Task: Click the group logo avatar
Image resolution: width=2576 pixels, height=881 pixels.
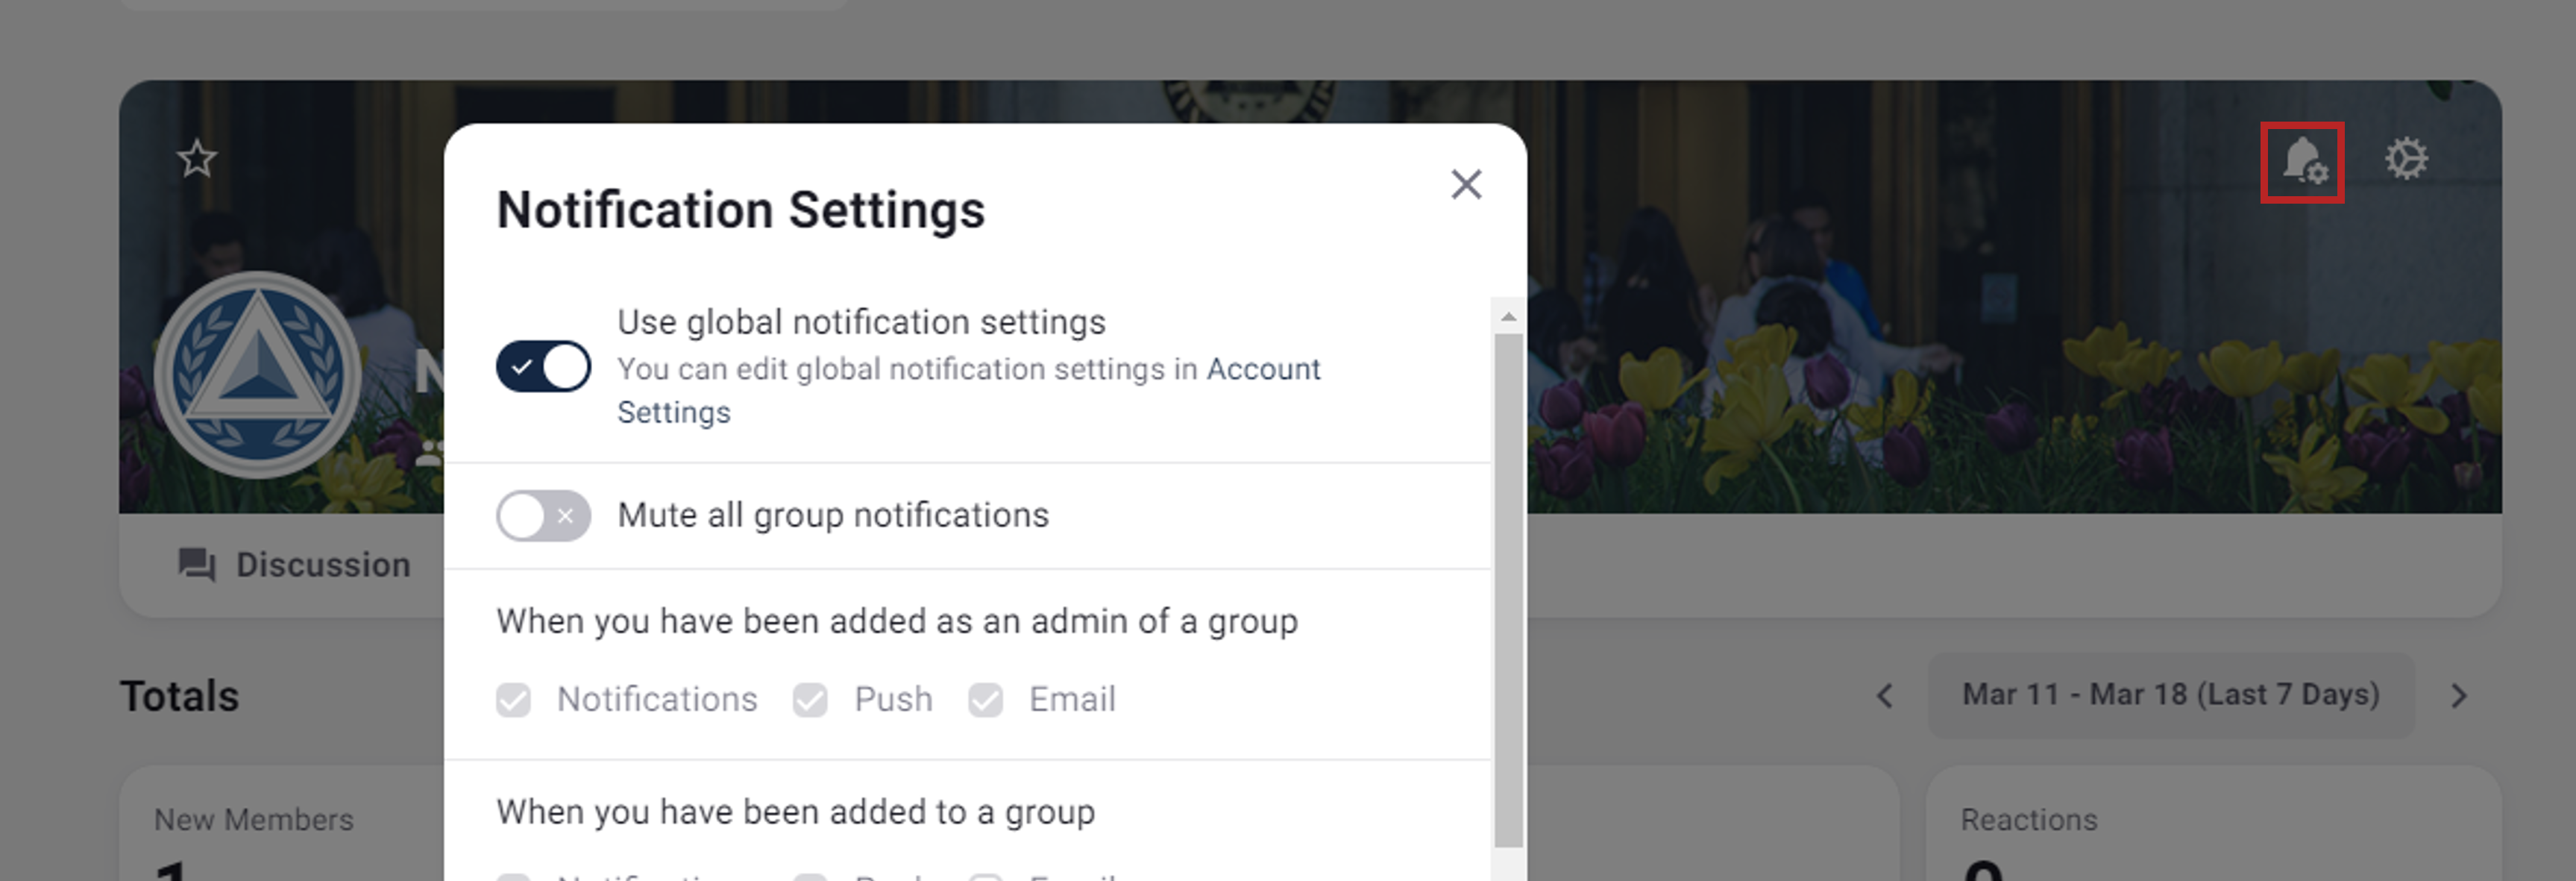Action: point(258,375)
